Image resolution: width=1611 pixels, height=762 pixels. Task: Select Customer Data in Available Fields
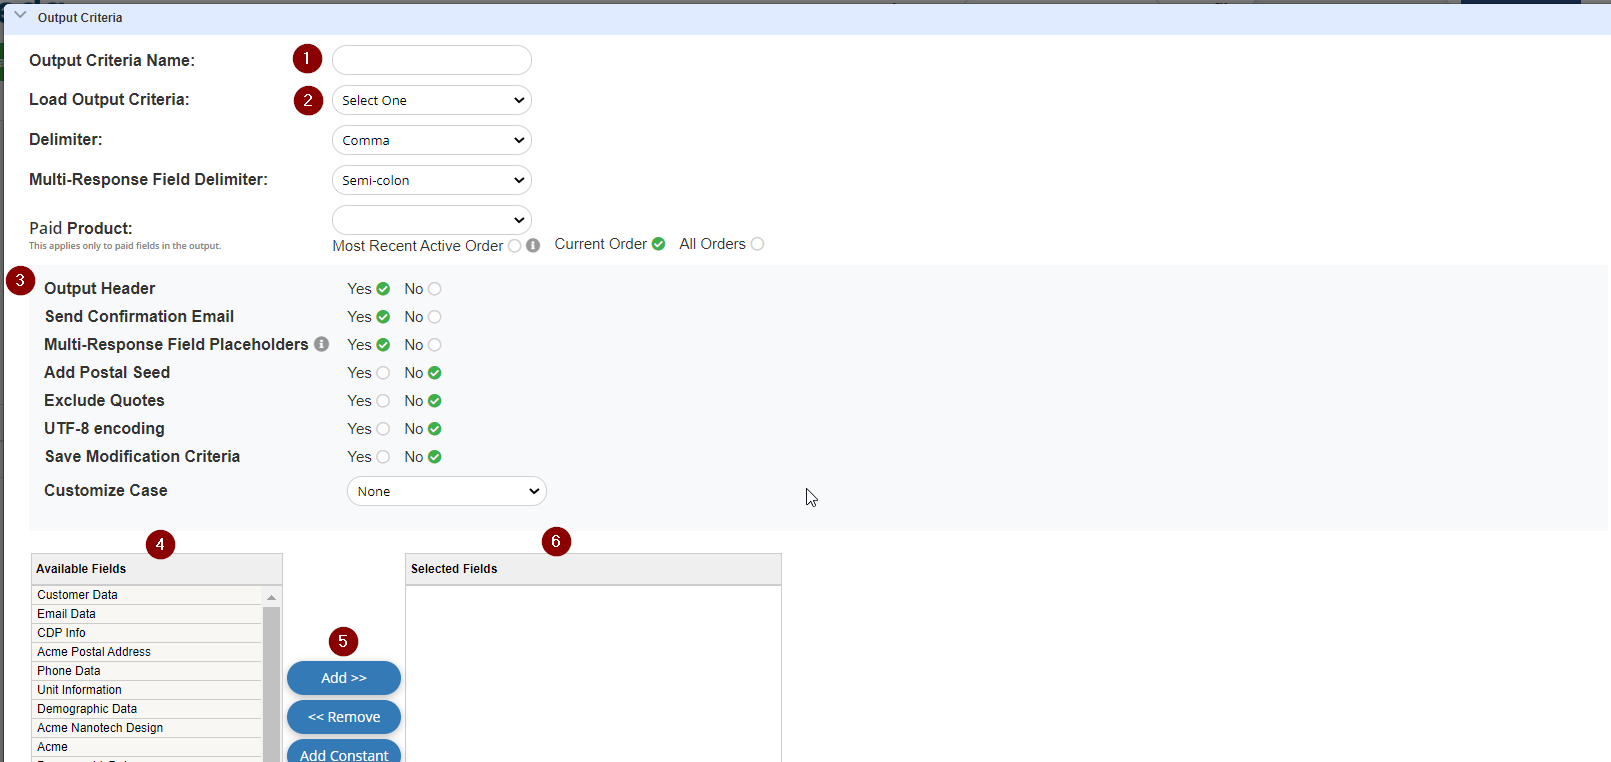point(78,595)
